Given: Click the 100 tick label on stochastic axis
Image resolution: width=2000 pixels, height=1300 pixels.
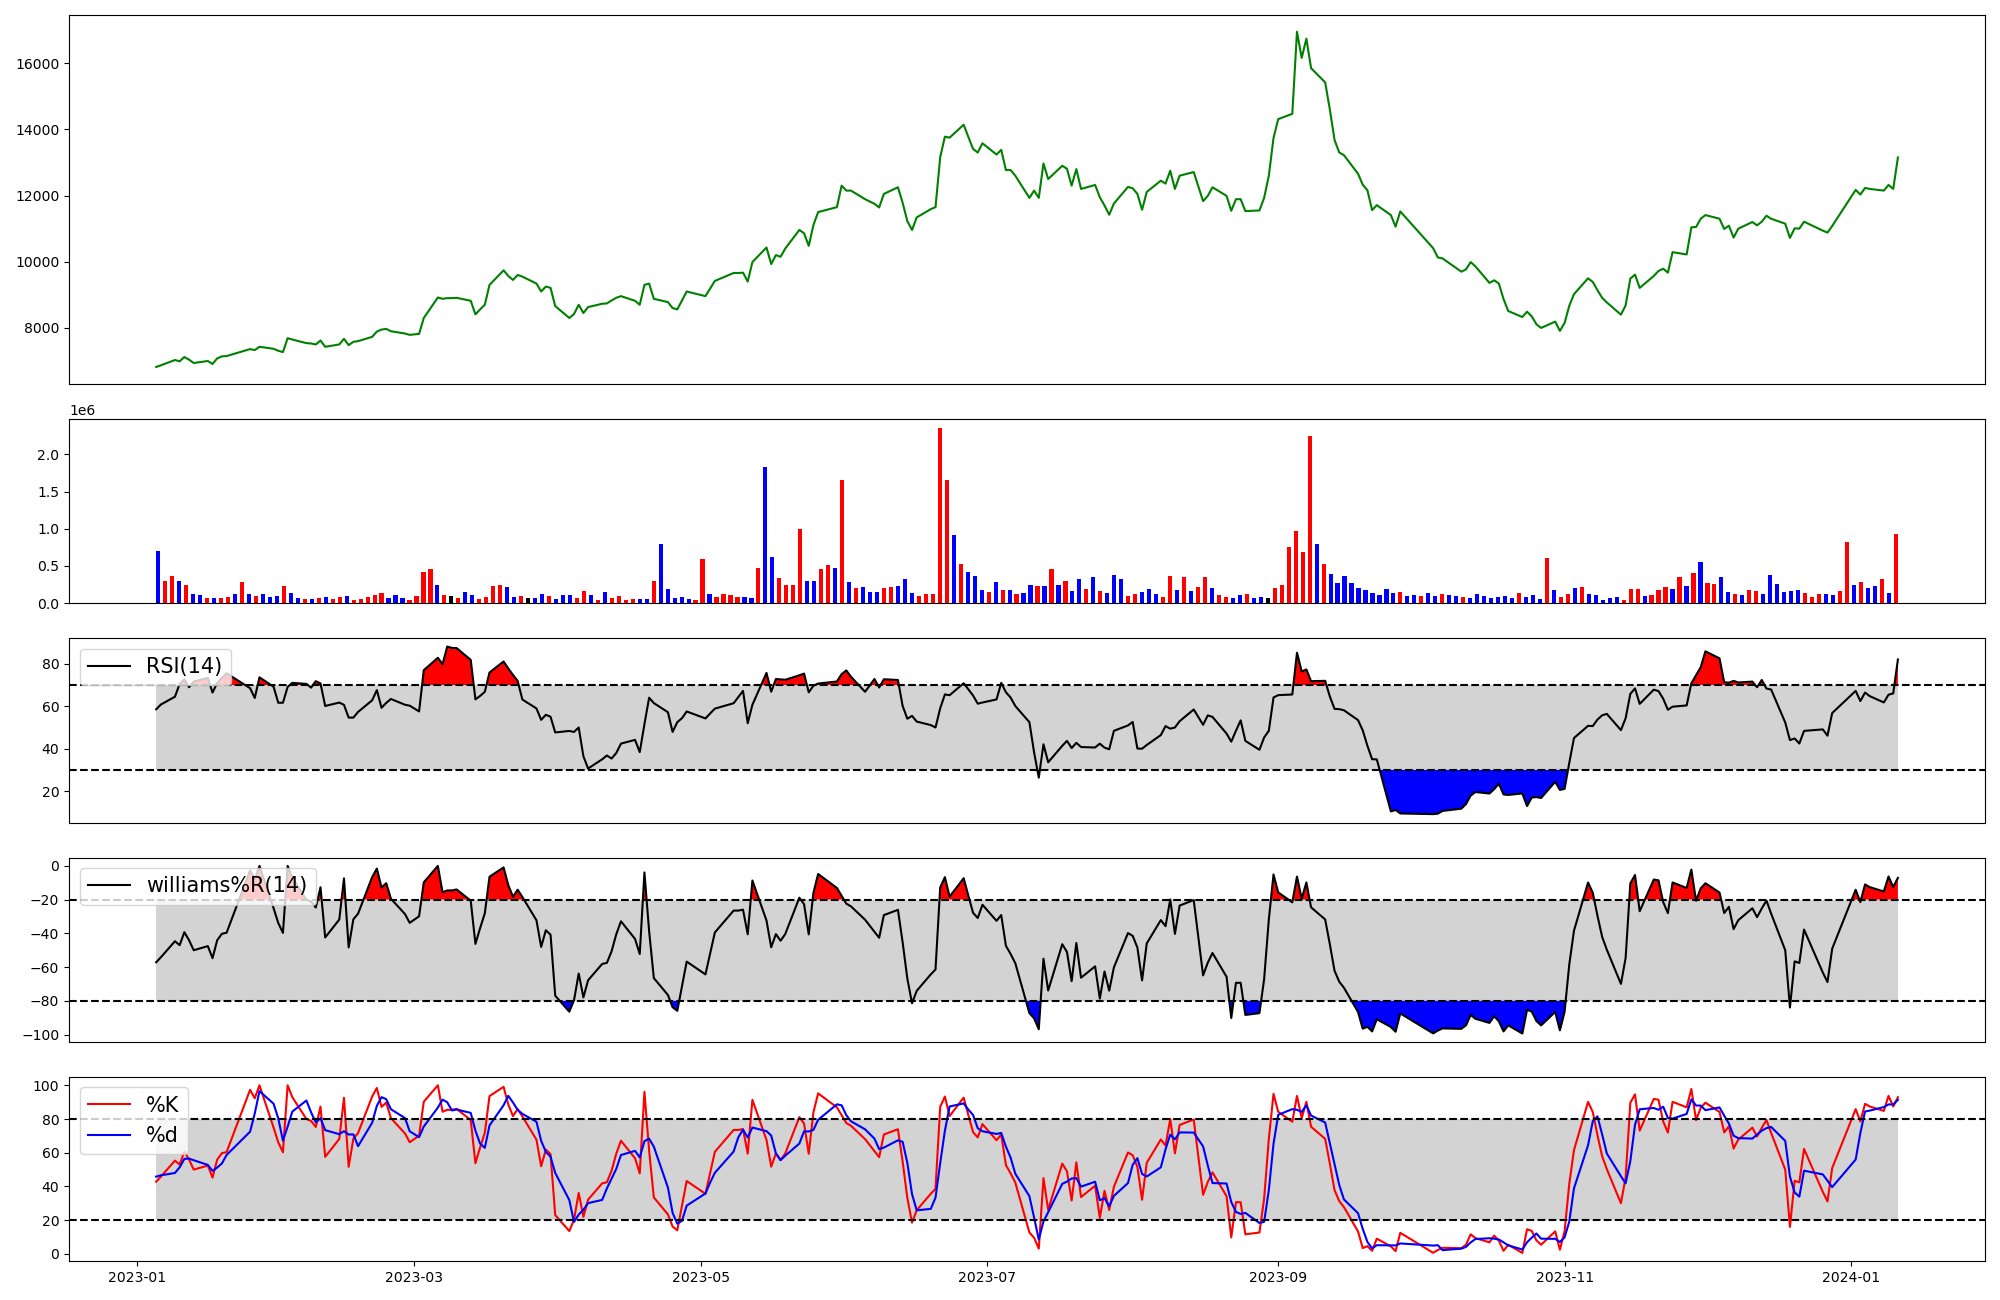Looking at the screenshot, I should click(46, 1086).
